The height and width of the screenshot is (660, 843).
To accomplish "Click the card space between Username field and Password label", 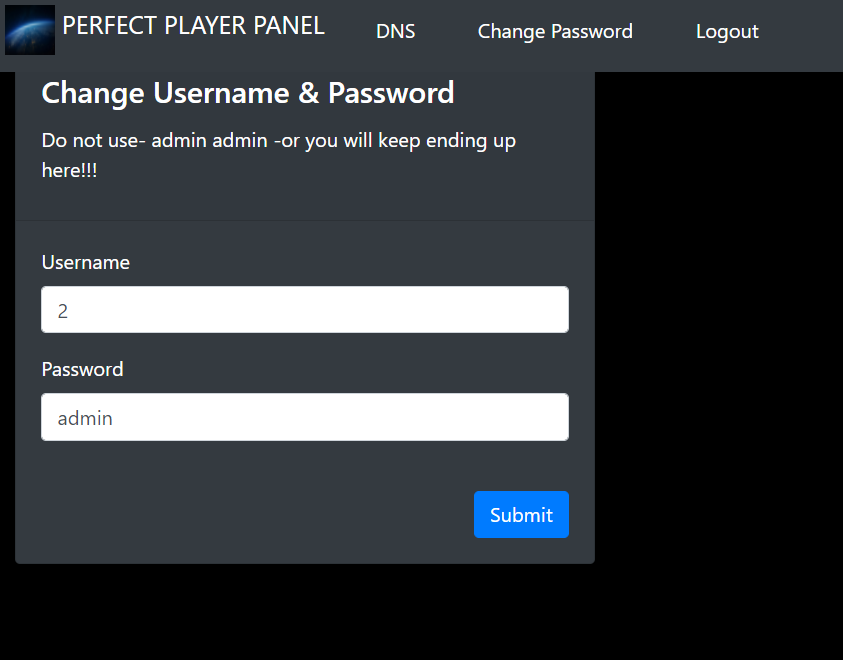I will [x=305, y=345].
